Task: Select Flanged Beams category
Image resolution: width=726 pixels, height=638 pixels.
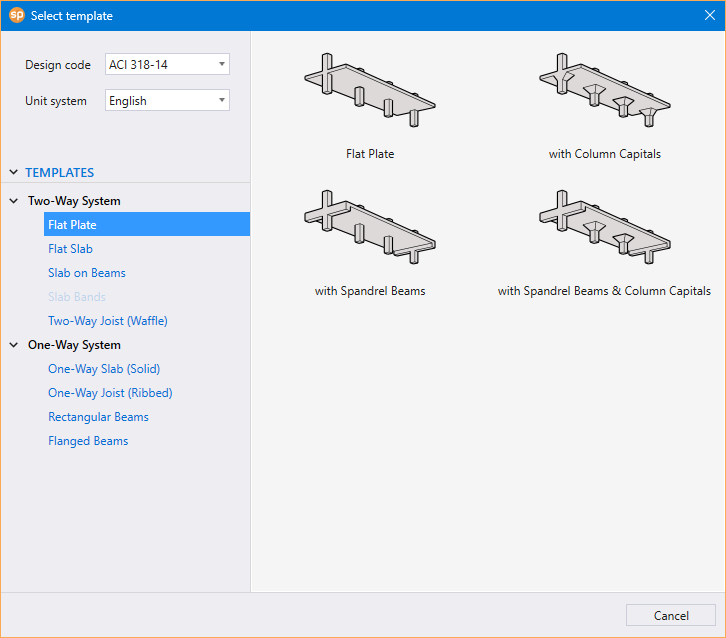Action: pyautogui.click(x=88, y=441)
